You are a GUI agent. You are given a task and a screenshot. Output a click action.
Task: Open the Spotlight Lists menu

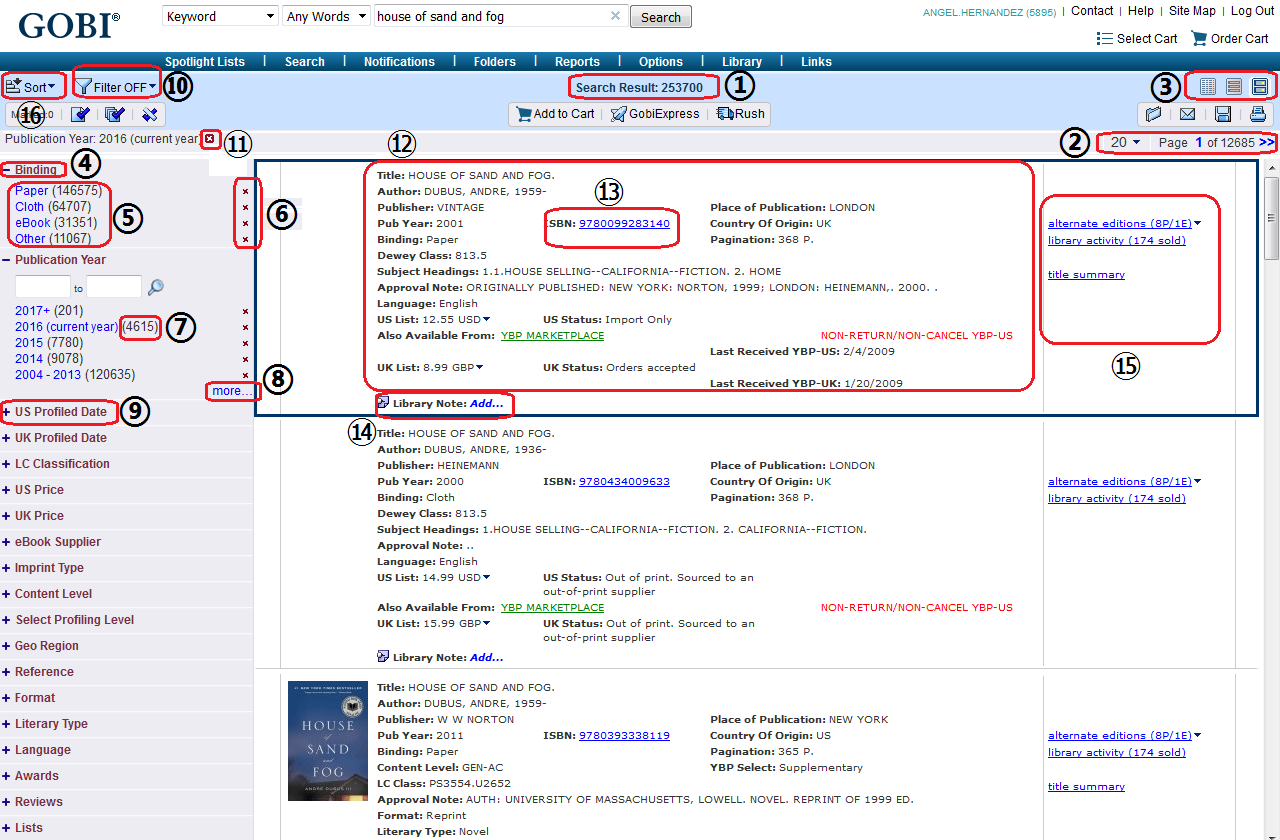(x=204, y=61)
